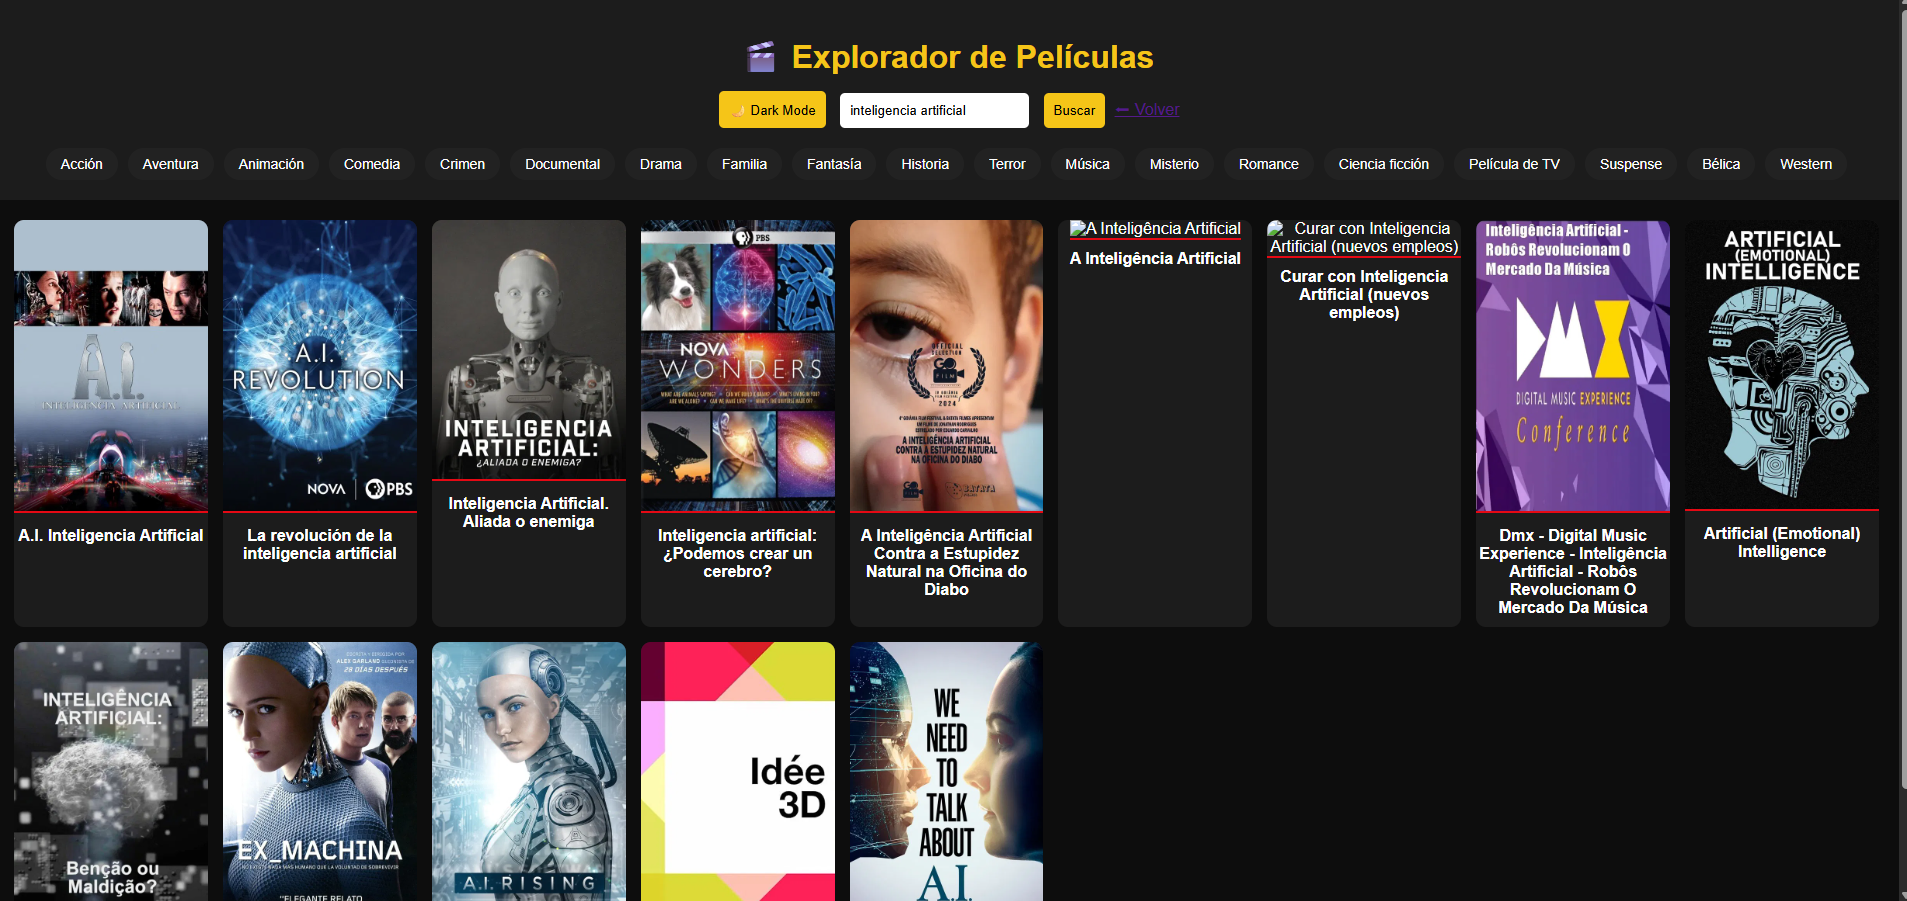Open the 'Aliada o enemiga' robot poster

(529, 350)
